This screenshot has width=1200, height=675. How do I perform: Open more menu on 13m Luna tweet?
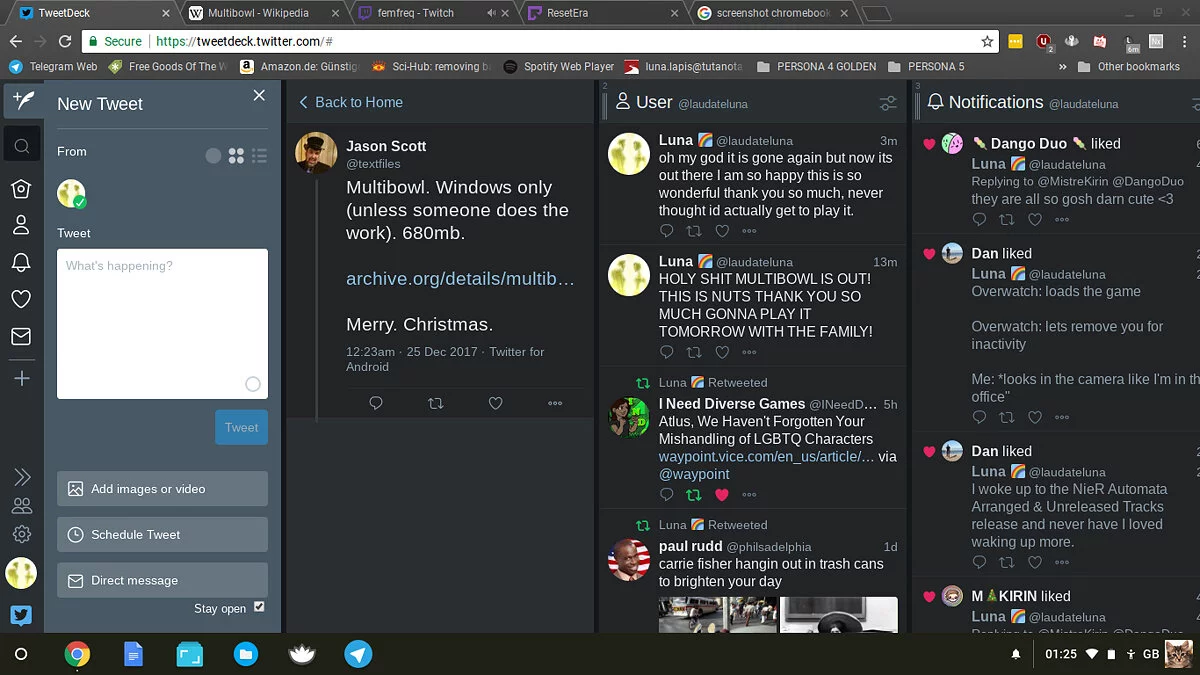(x=749, y=352)
